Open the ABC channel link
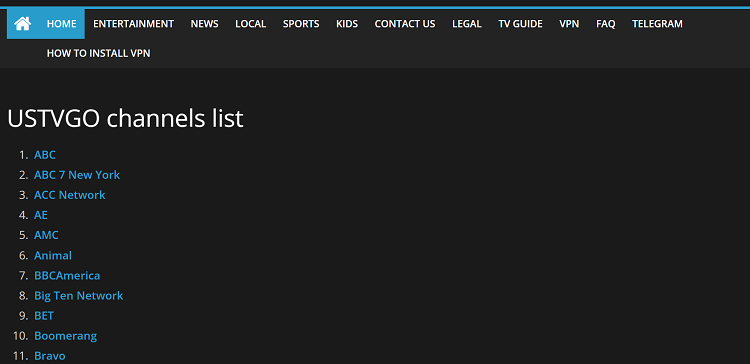Screen dimensions: 750x364 44,155
